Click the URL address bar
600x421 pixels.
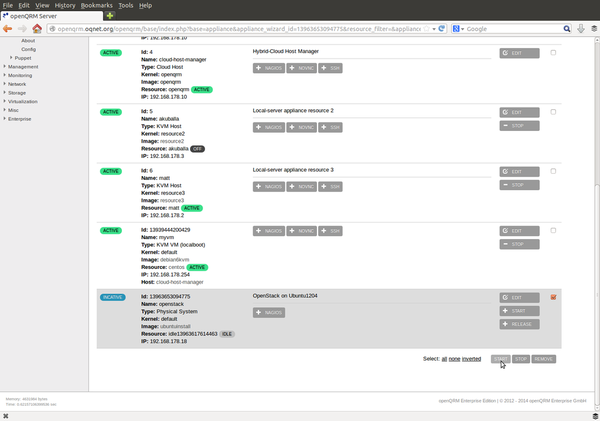coord(239,29)
